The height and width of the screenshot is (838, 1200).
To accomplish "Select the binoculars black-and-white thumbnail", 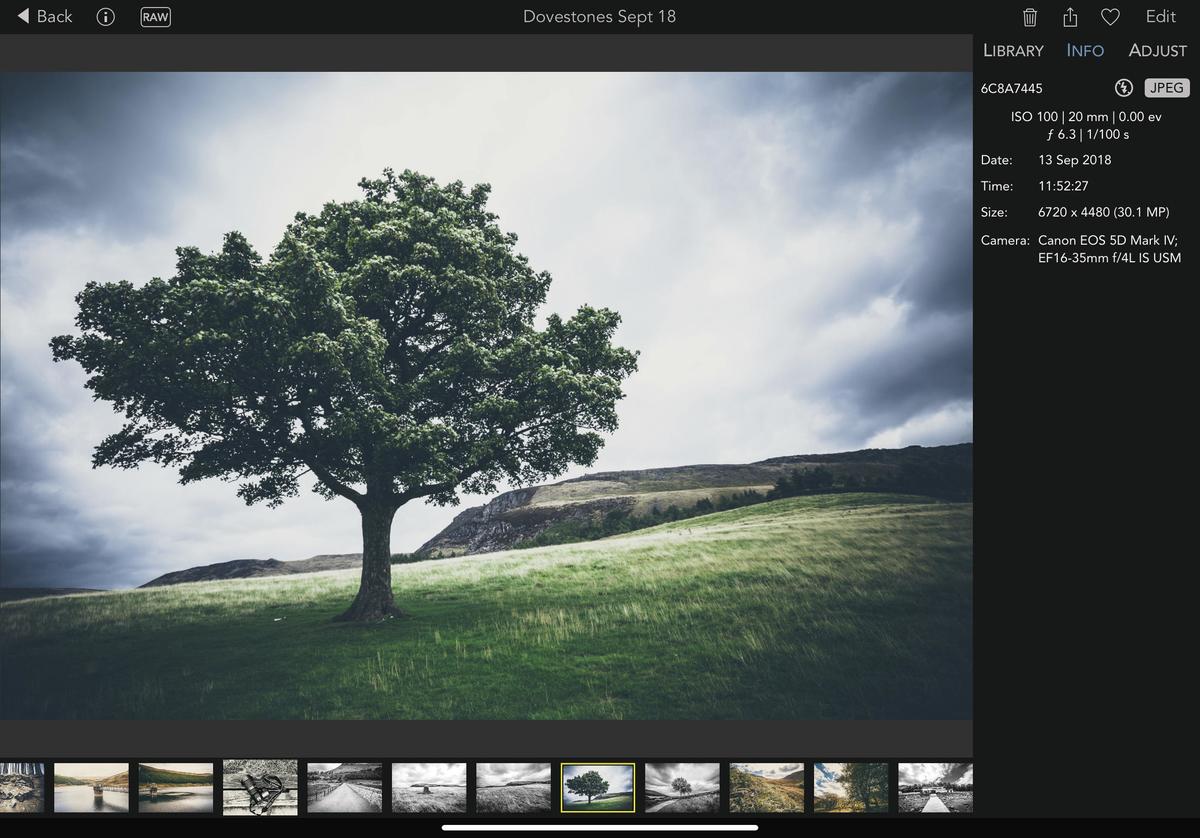I will [260, 787].
